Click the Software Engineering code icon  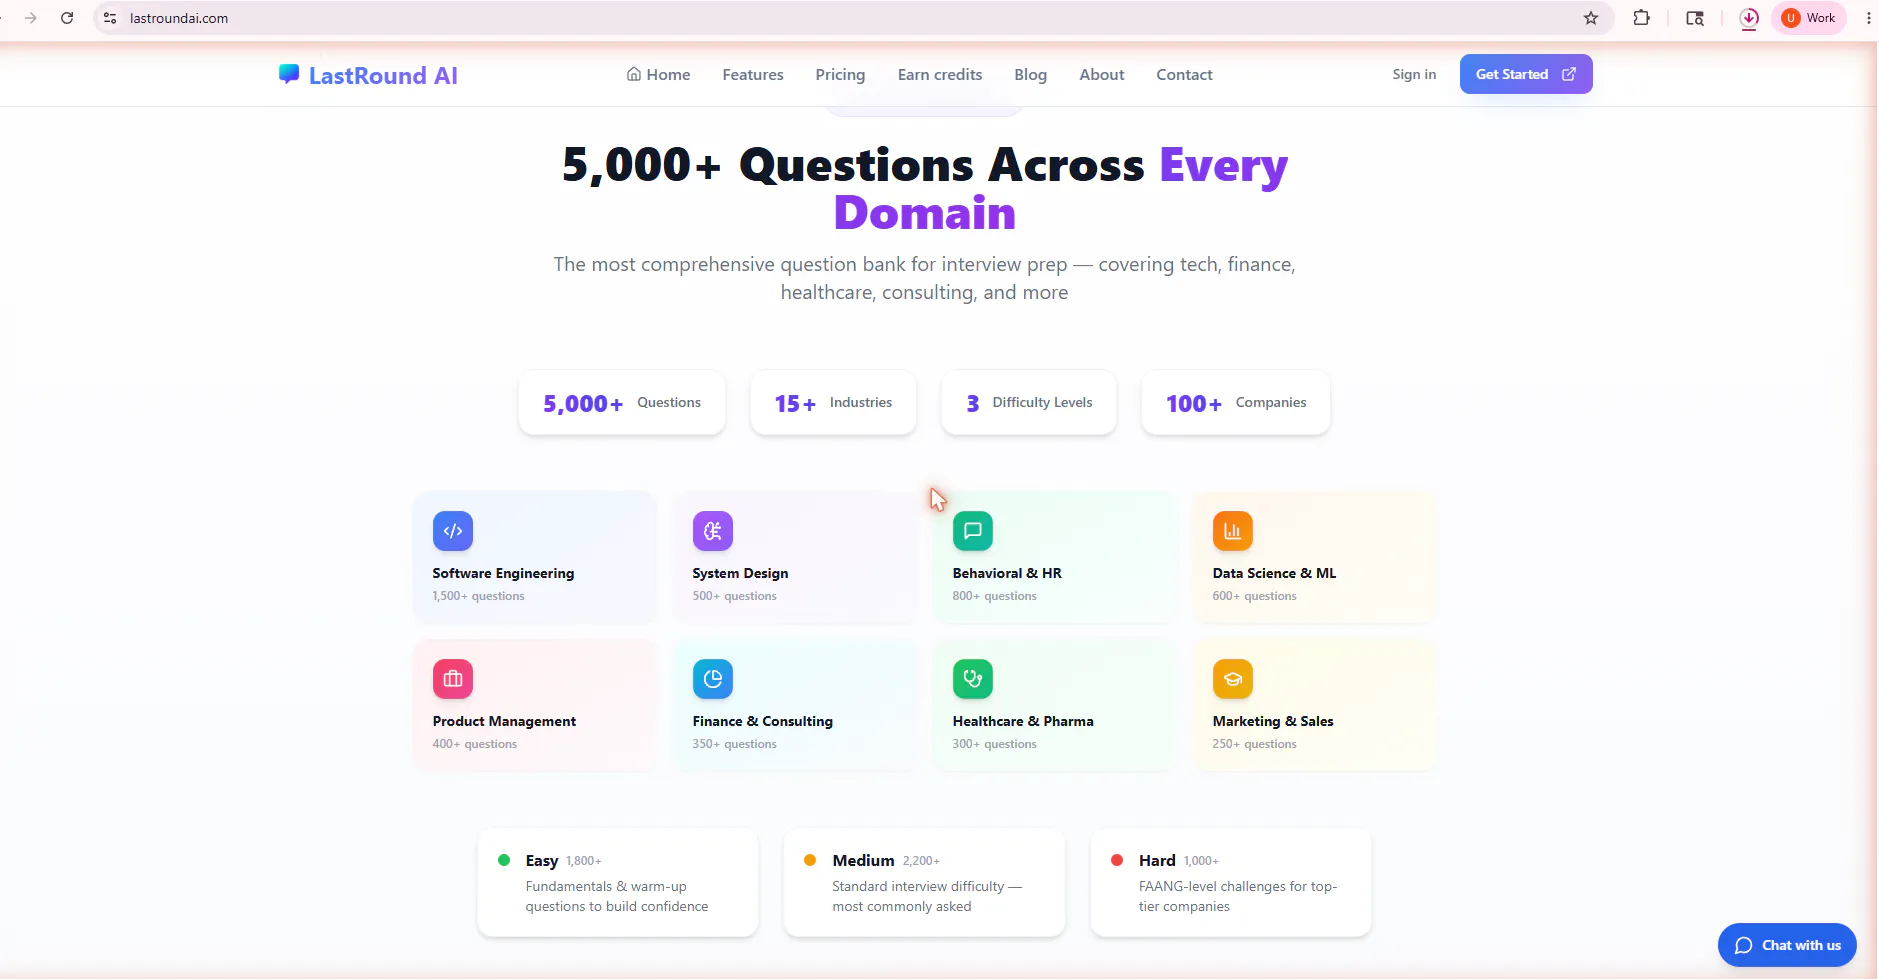[x=453, y=531]
